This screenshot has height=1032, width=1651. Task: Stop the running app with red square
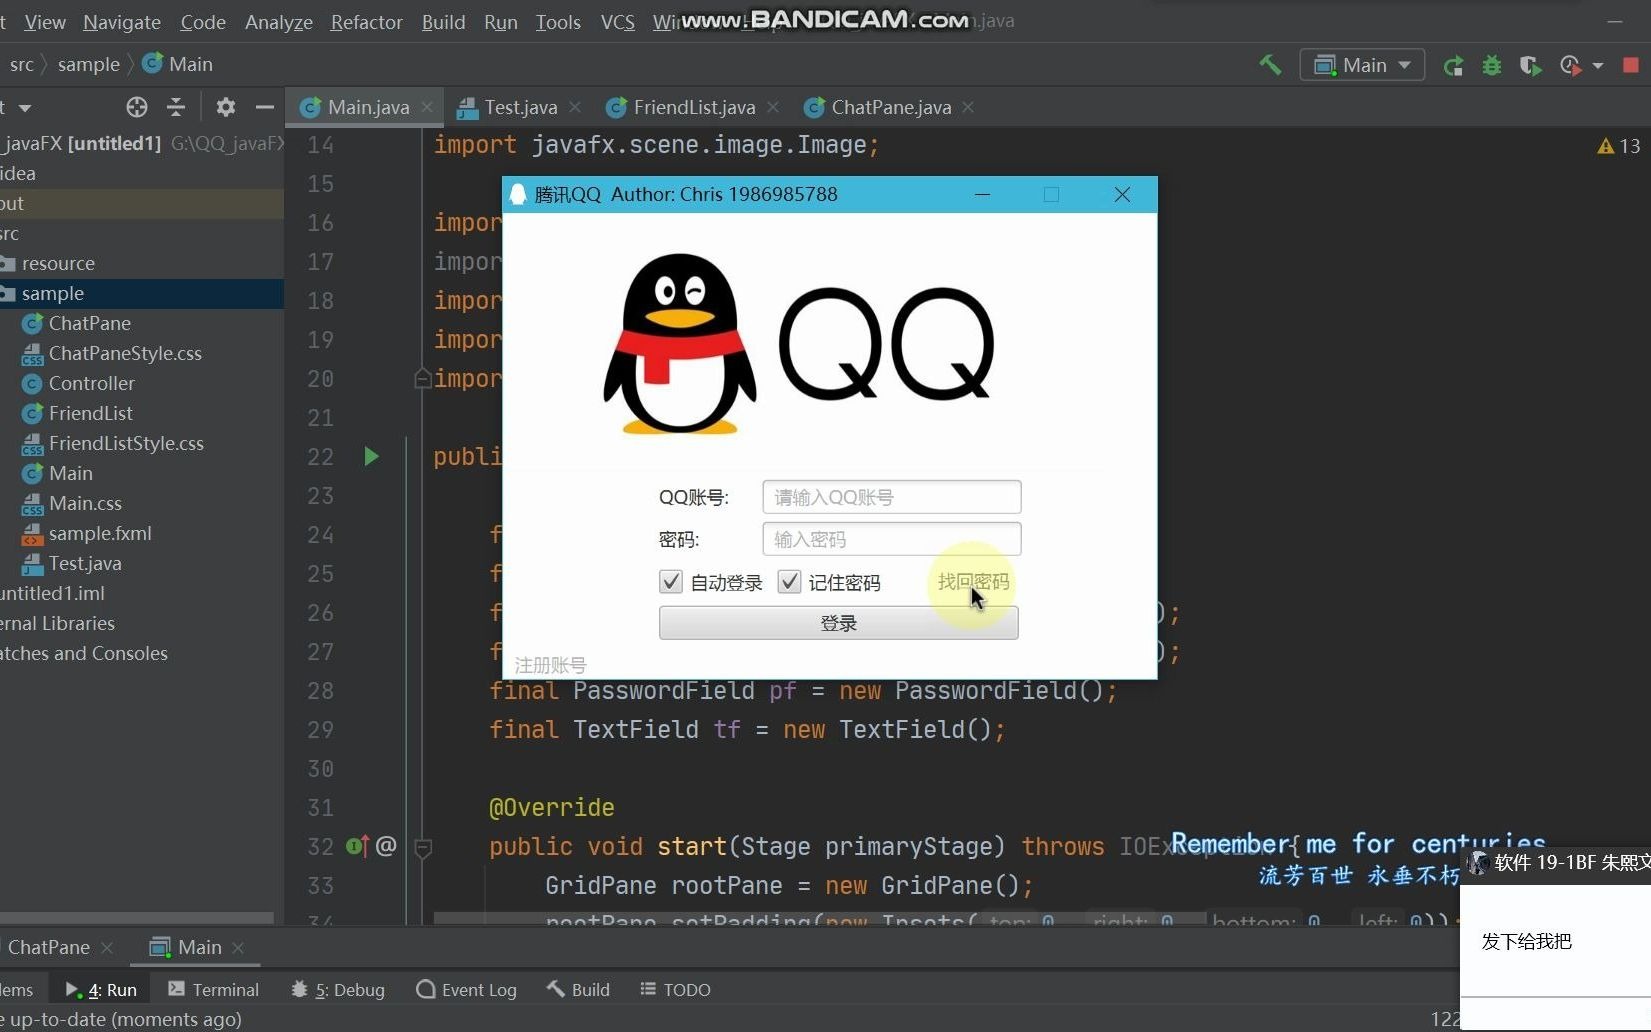(1631, 65)
